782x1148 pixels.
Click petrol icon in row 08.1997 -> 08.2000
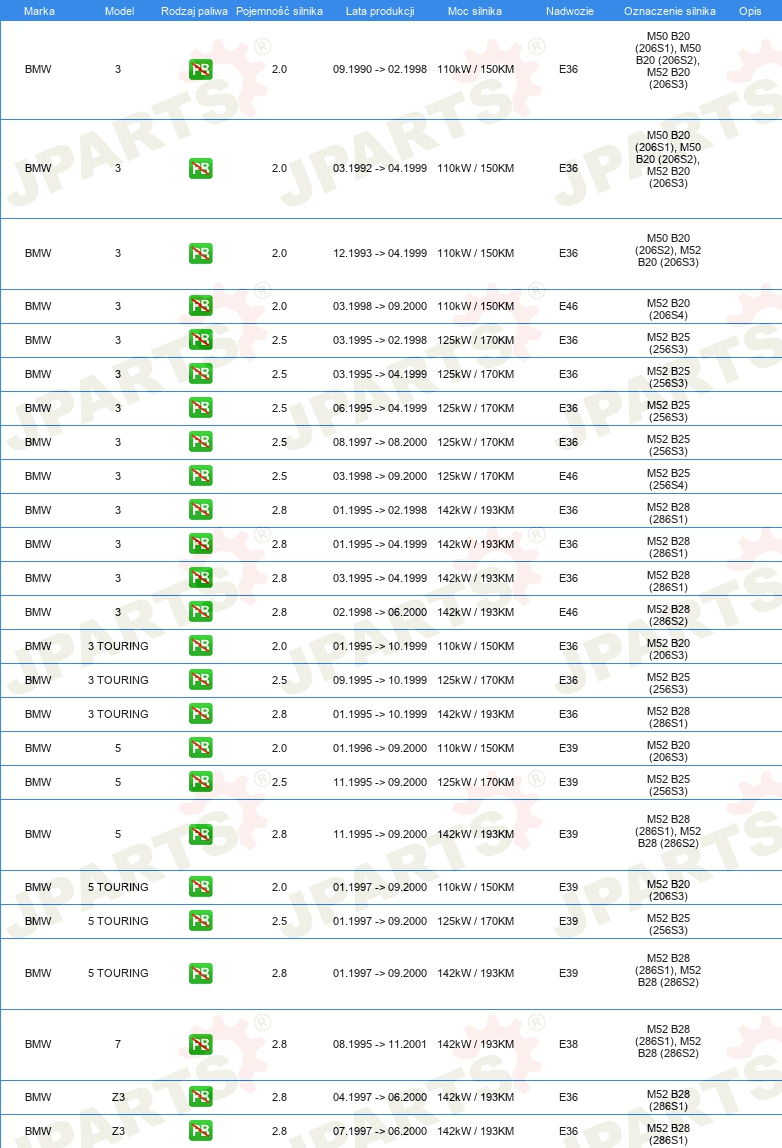(x=201, y=442)
